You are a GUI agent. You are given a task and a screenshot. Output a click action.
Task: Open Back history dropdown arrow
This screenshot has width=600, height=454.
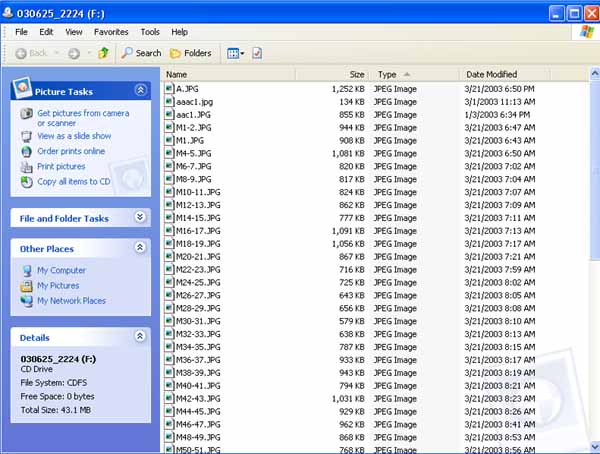(x=56, y=53)
